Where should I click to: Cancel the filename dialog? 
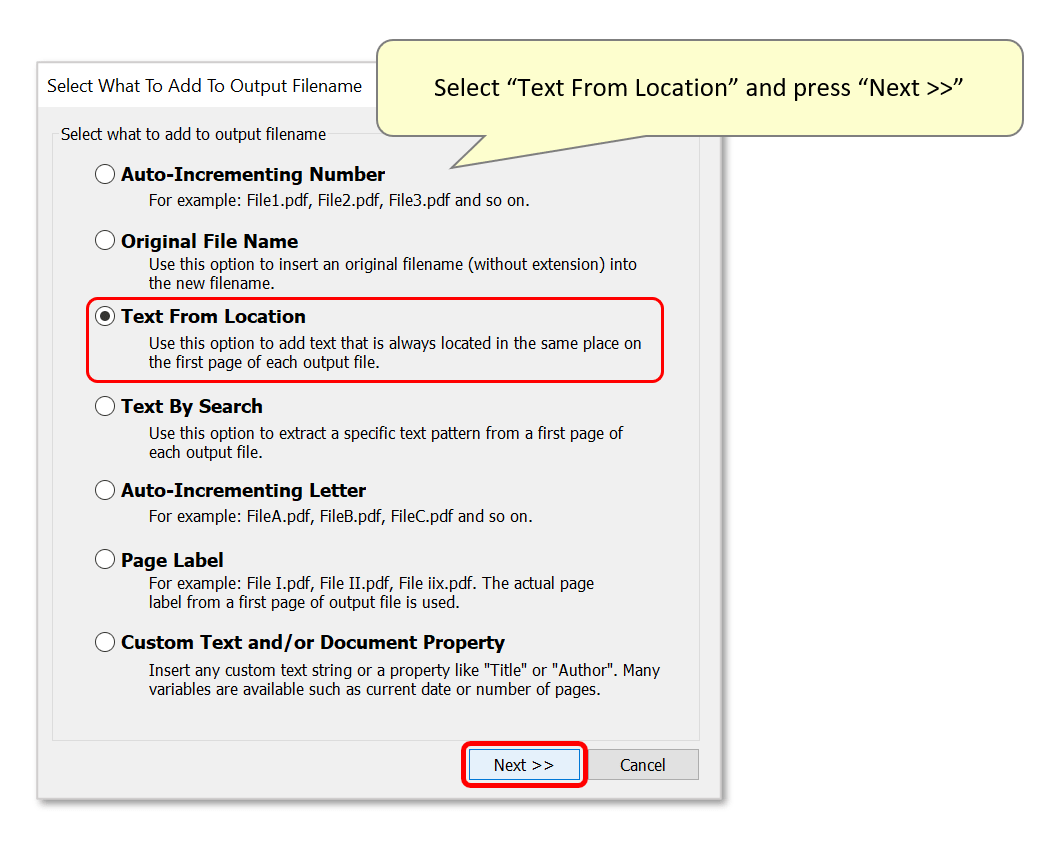coord(642,765)
